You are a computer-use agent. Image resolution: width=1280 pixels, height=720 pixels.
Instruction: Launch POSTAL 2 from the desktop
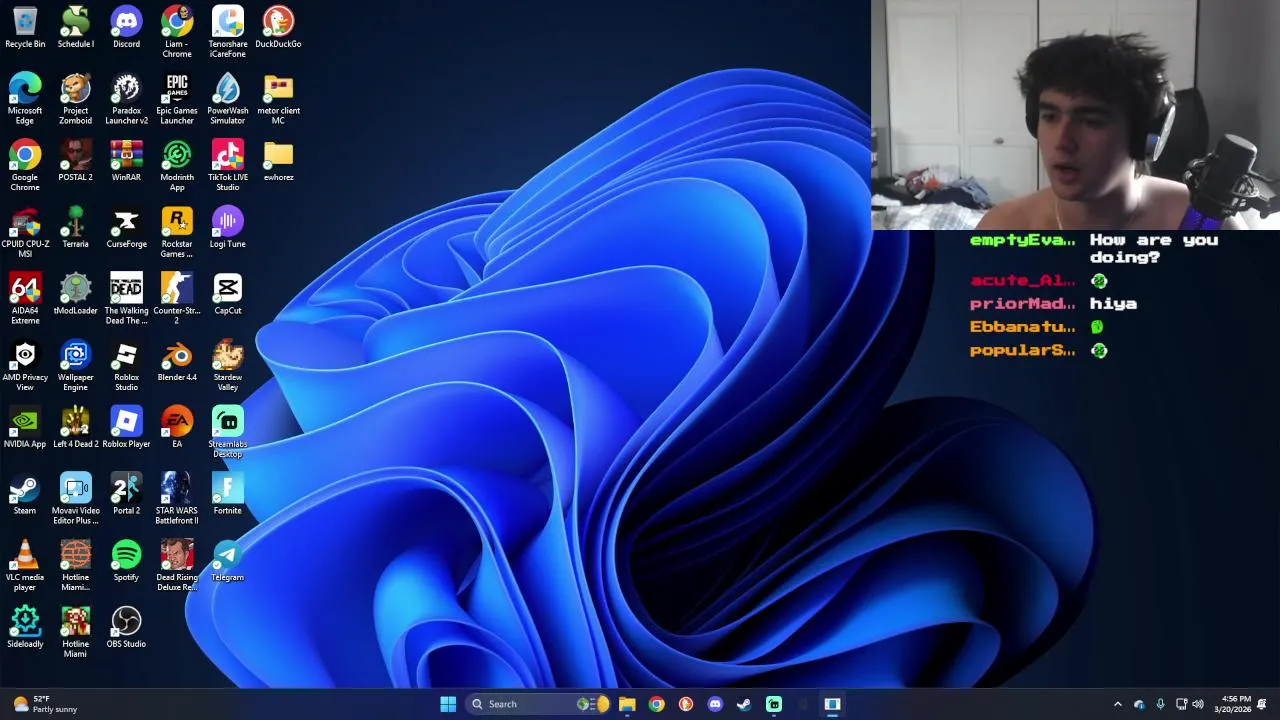click(75, 161)
